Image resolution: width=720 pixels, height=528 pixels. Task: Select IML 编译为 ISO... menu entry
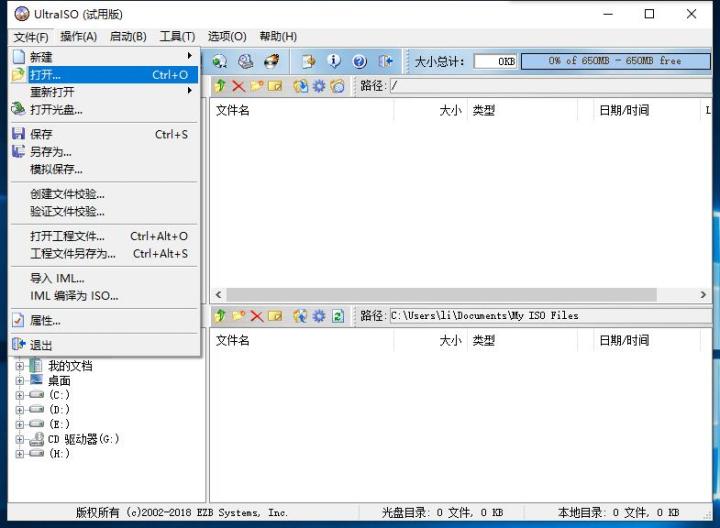coord(104,296)
